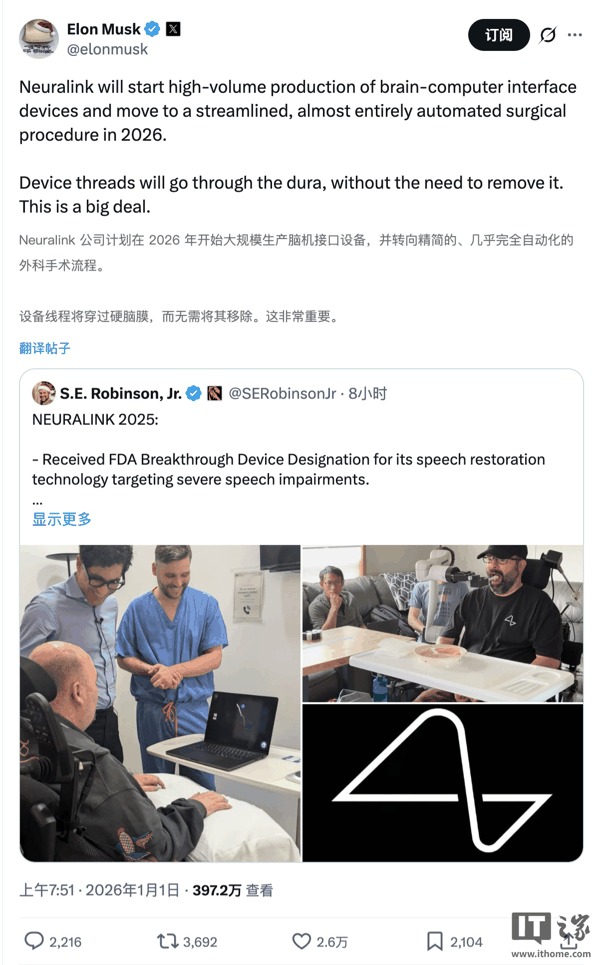Click the verified badge beside S.E. Robinson, Jr.
Screen dimensions: 600x965
[x=194, y=393]
